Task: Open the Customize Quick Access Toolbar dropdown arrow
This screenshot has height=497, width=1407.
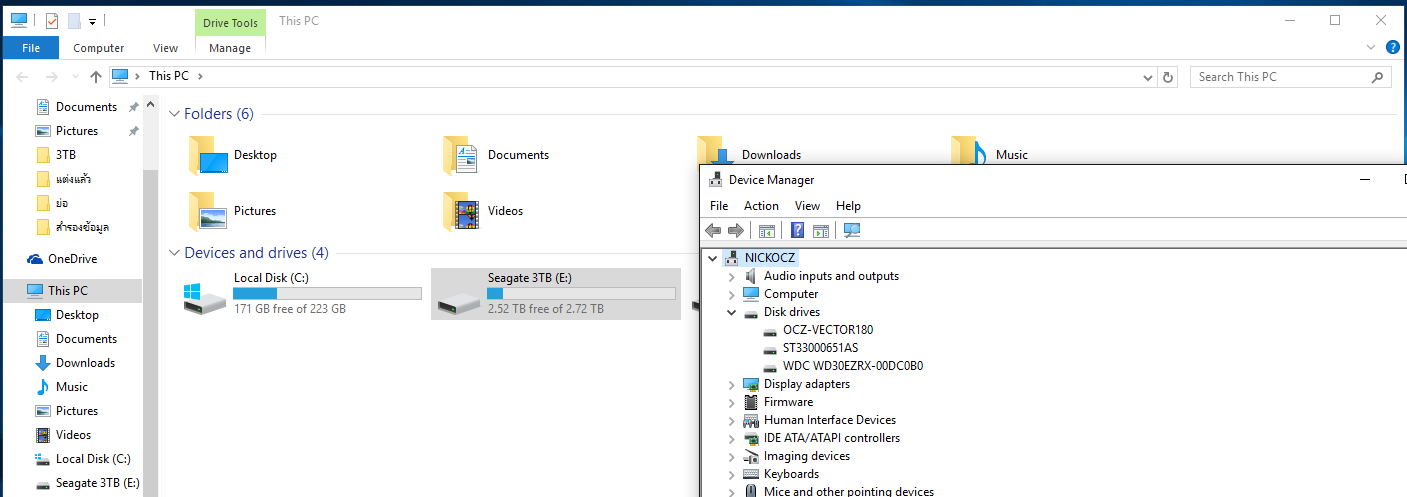Action: pos(93,21)
